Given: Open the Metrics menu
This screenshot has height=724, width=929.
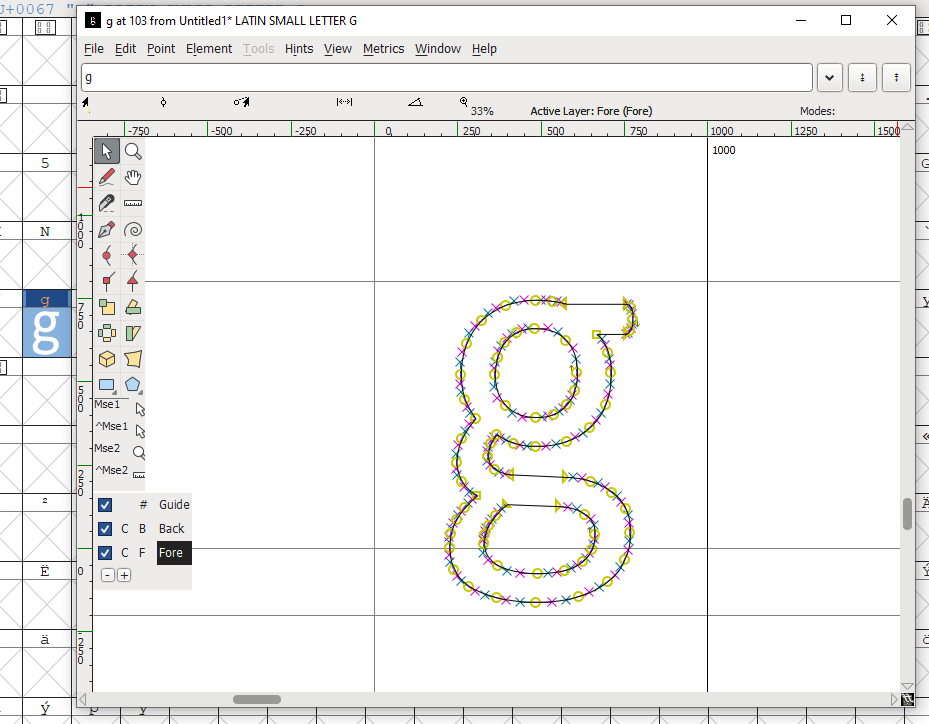Looking at the screenshot, I should [x=383, y=49].
